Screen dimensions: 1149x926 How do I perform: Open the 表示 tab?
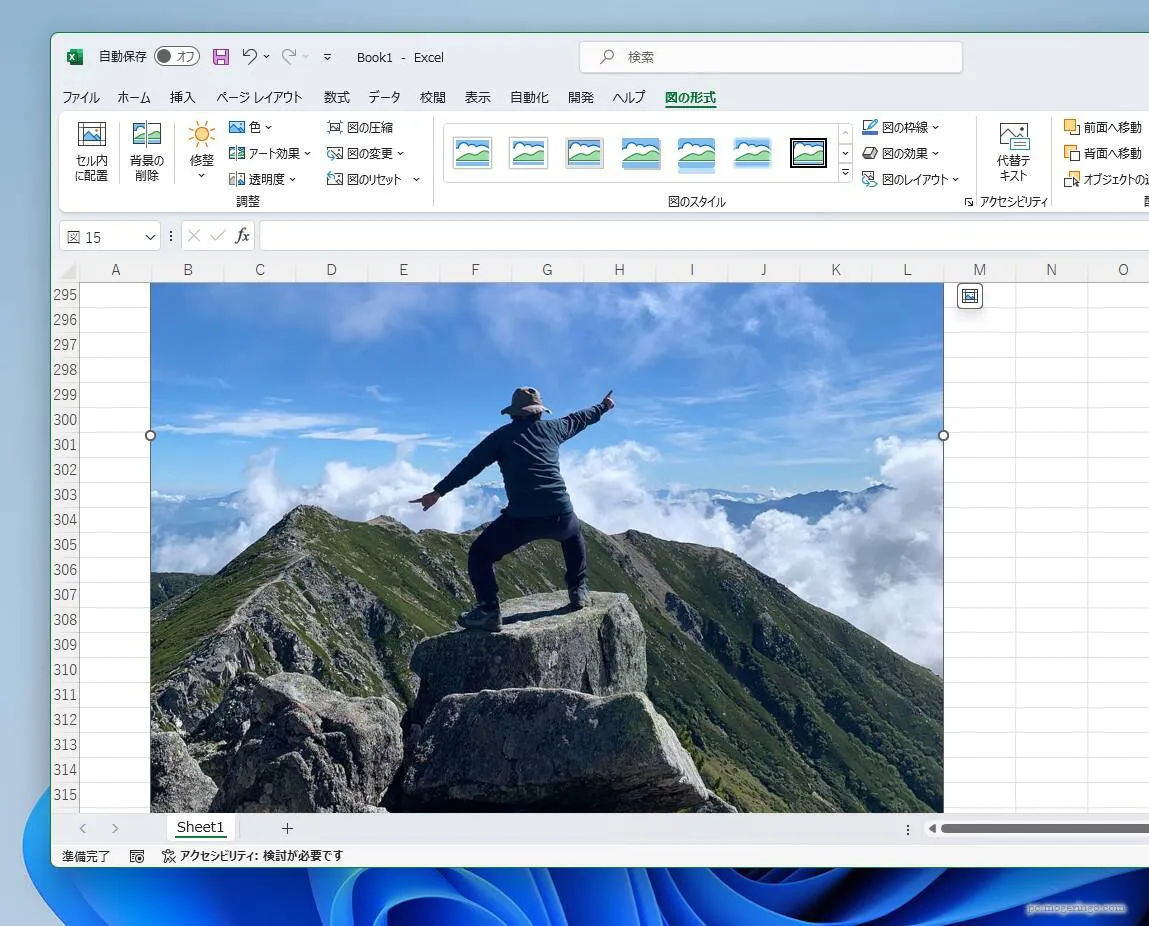[x=478, y=97]
